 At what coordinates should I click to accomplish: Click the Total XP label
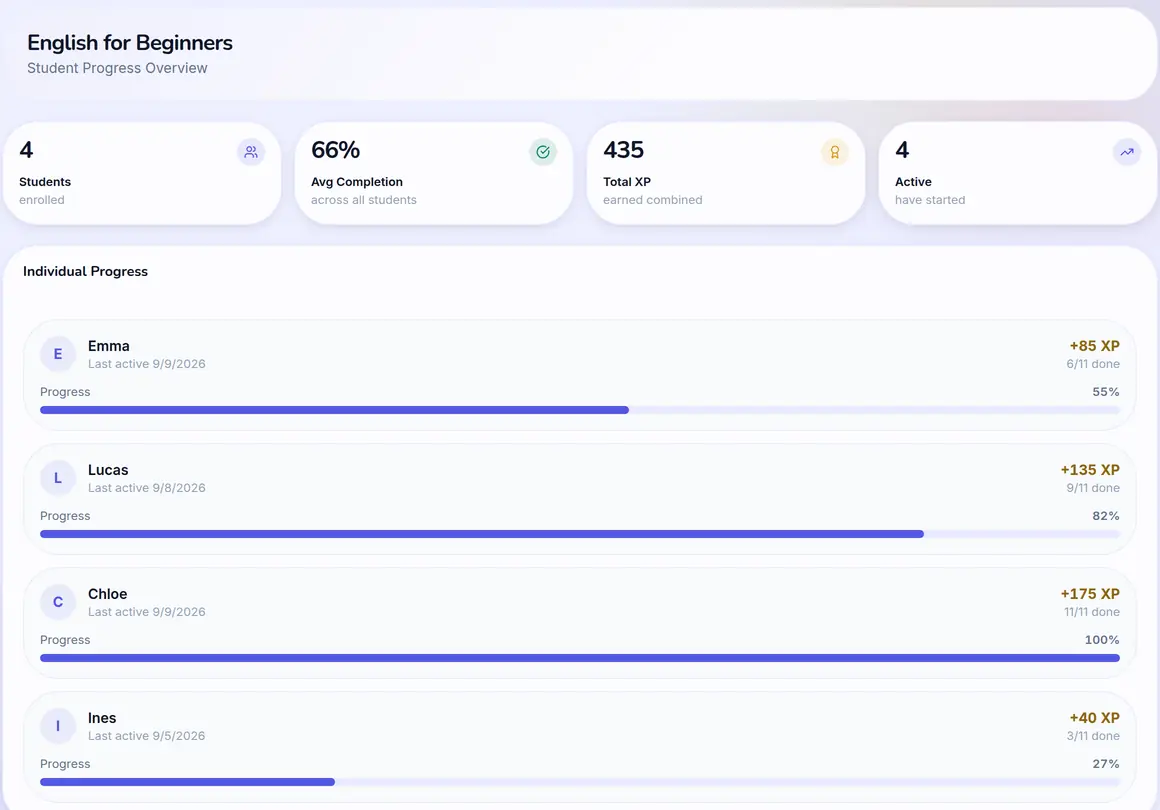(x=627, y=182)
